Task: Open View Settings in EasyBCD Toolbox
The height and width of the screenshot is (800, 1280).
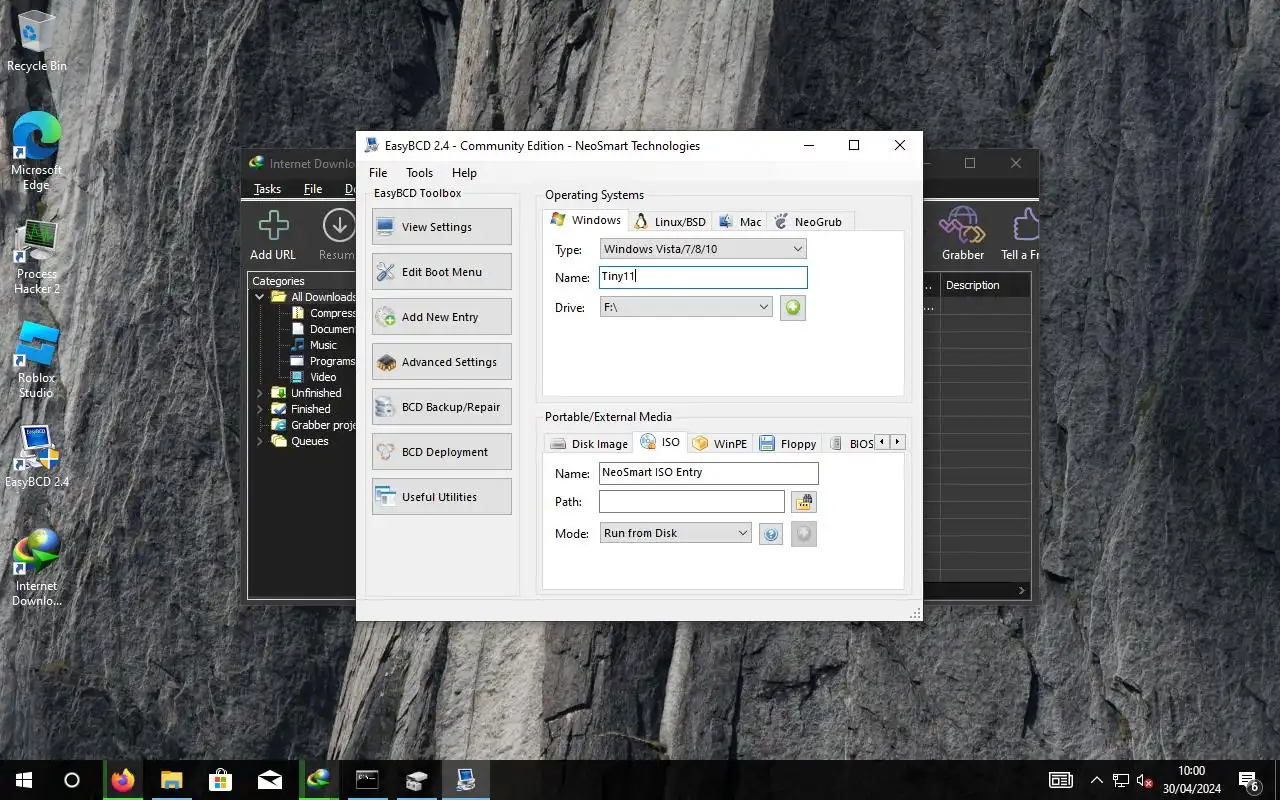Action: pyautogui.click(x=441, y=227)
